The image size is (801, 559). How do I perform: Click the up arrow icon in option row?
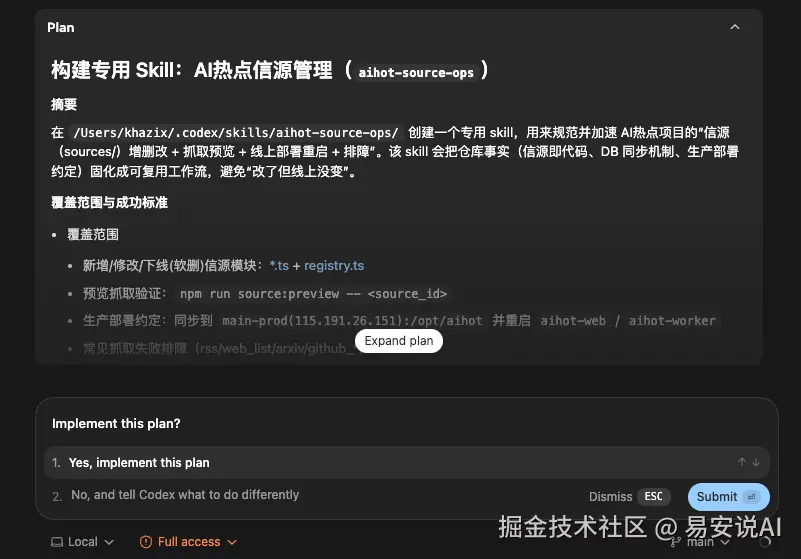[x=742, y=462]
